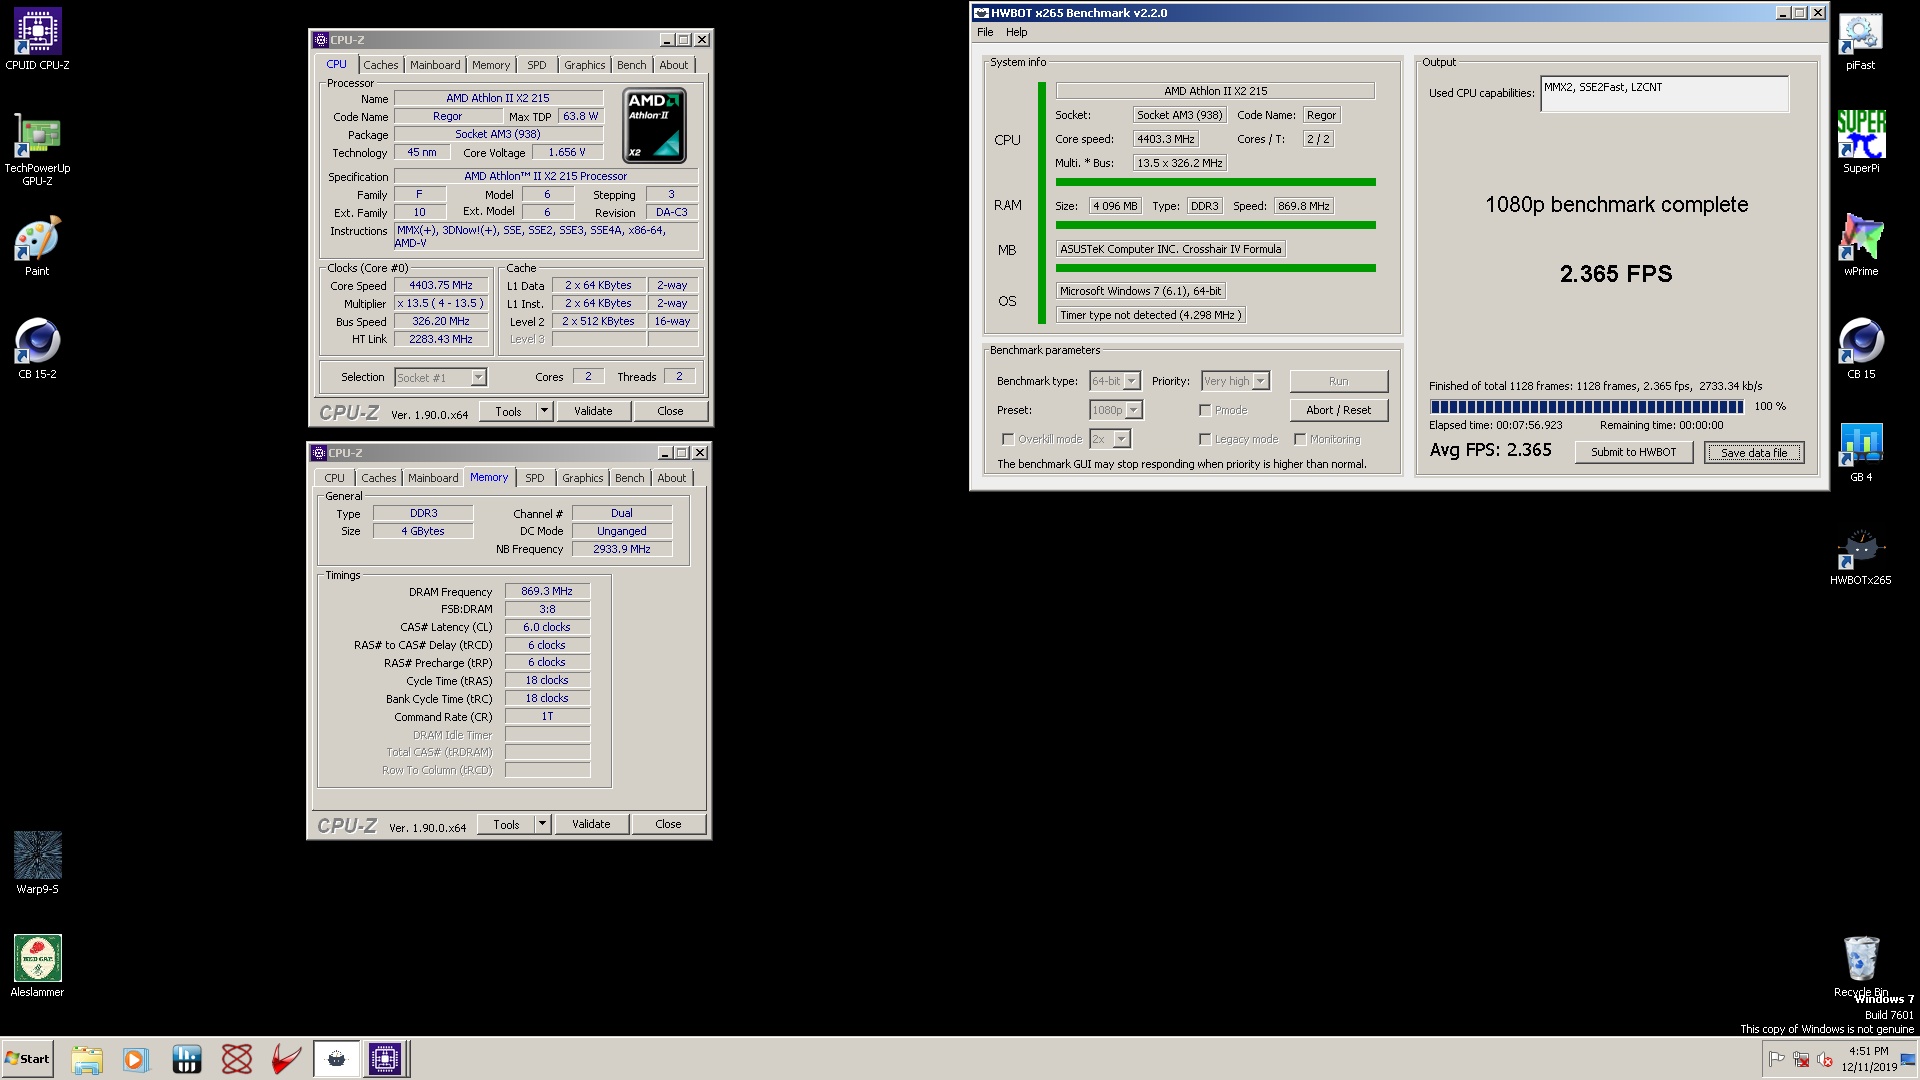1920x1080 pixels.
Task: Launch HWBOTx265 from the desktop
Action: pos(1860,556)
